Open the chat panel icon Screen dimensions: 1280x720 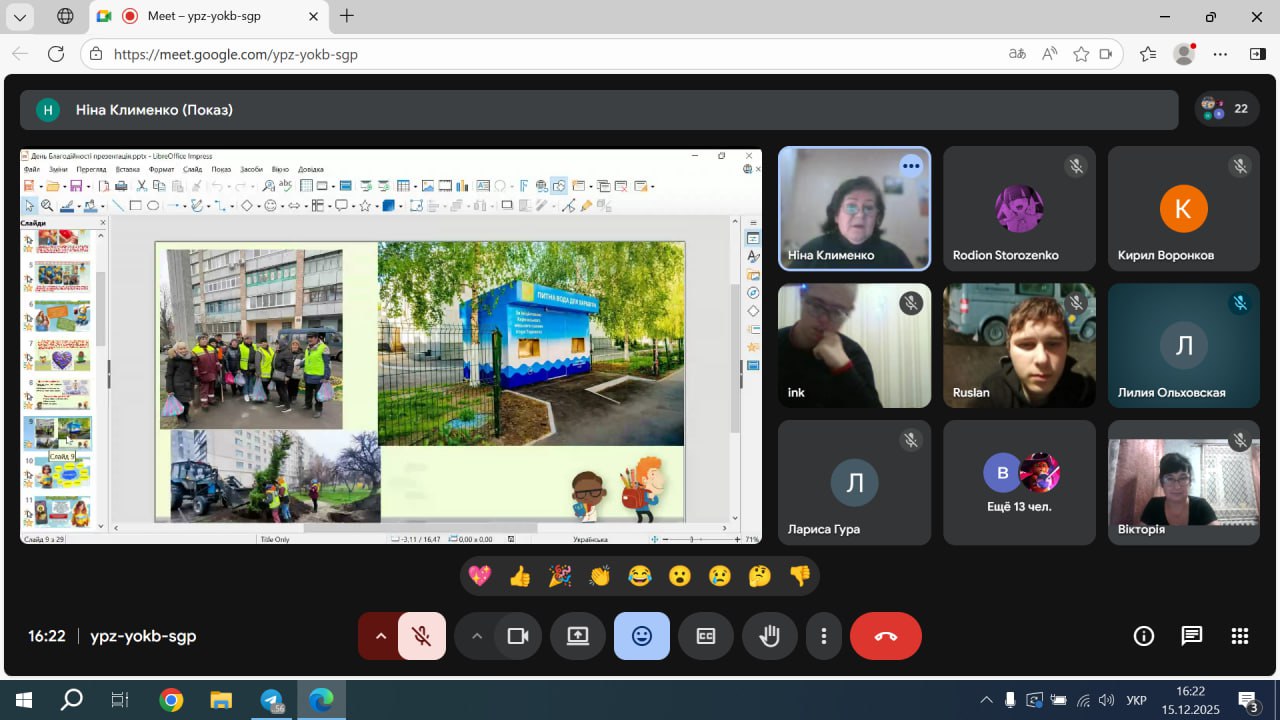1191,636
